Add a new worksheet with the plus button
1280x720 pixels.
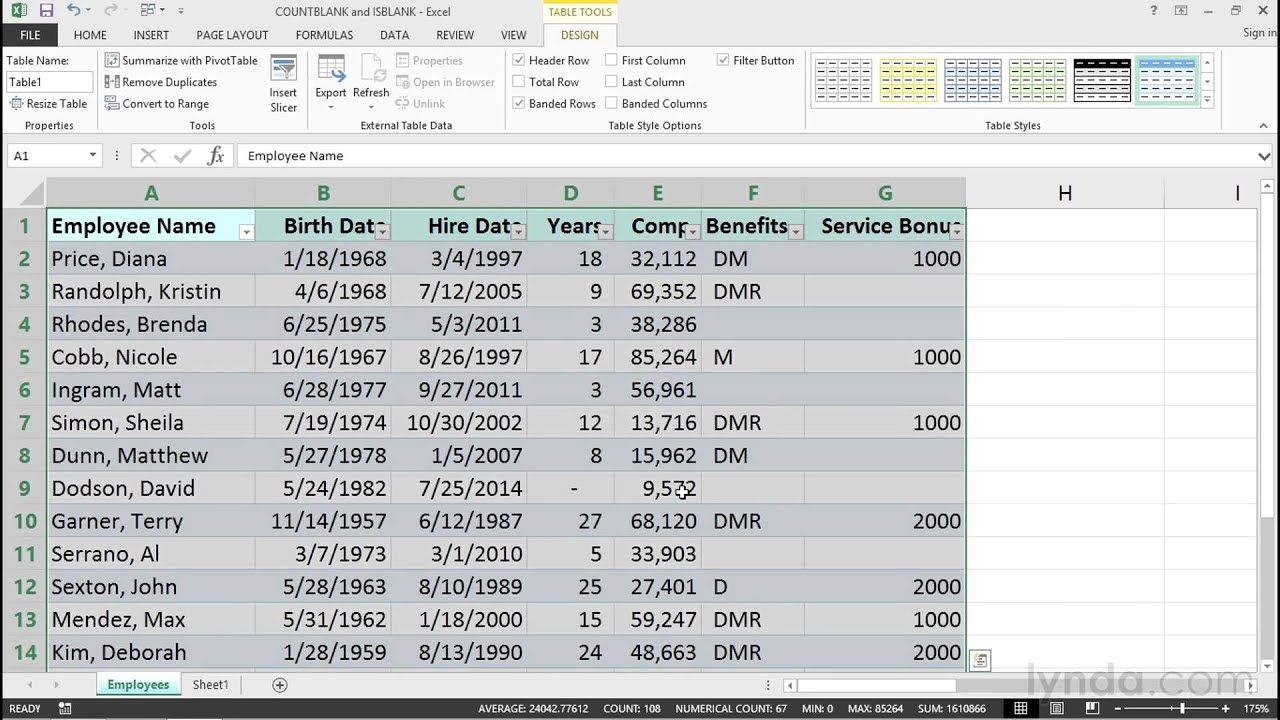tap(279, 684)
